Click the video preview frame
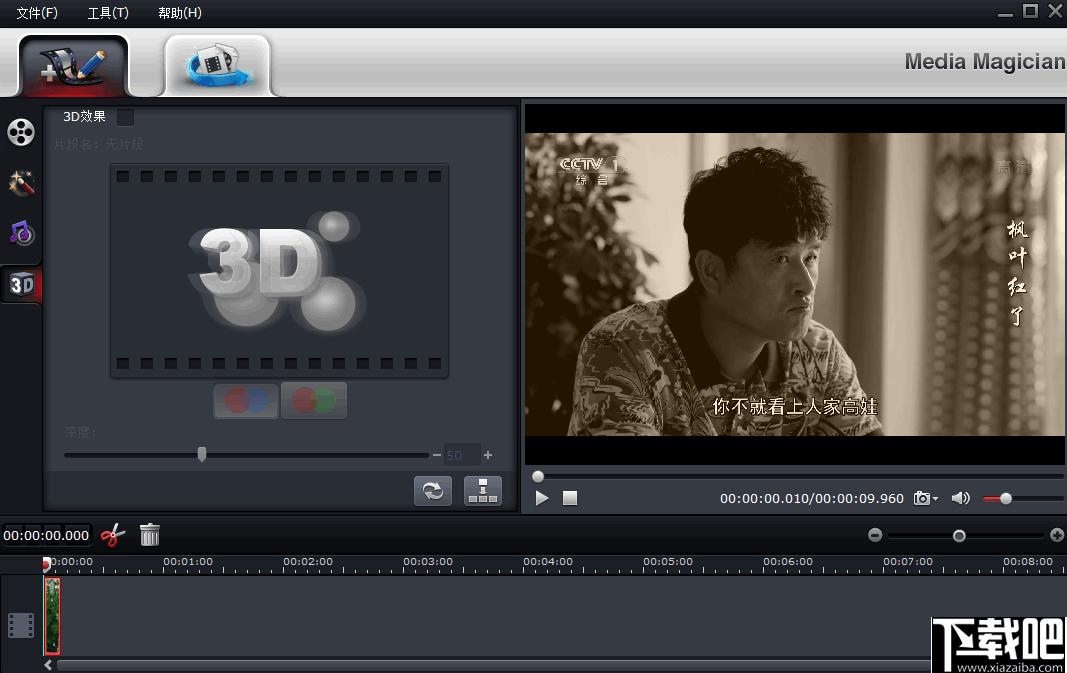This screenshot has width=1067, height=673. tap(794, 284)
